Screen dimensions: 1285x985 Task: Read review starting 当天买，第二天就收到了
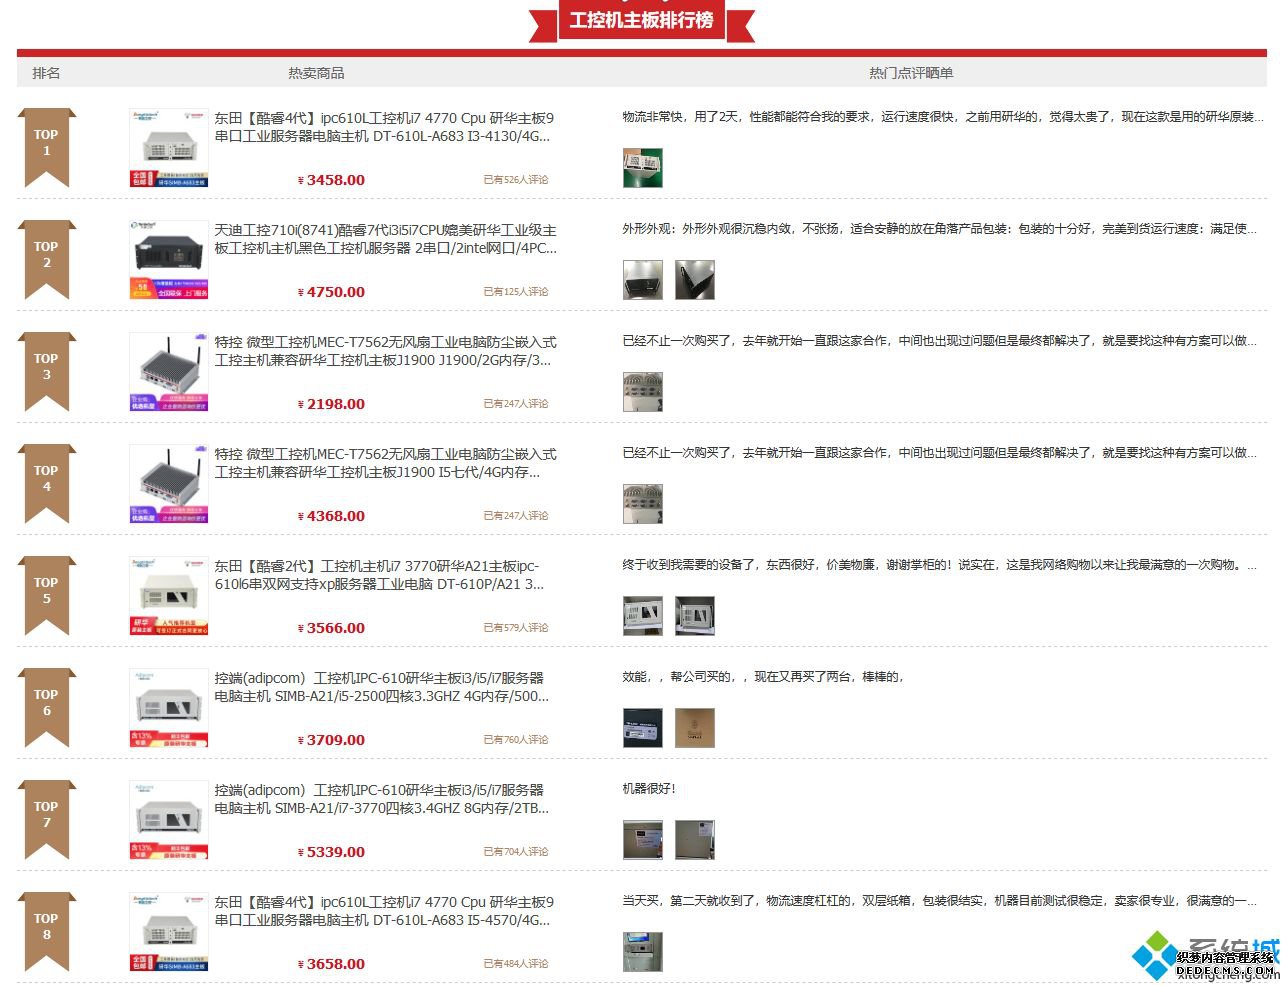click(939, 901)
